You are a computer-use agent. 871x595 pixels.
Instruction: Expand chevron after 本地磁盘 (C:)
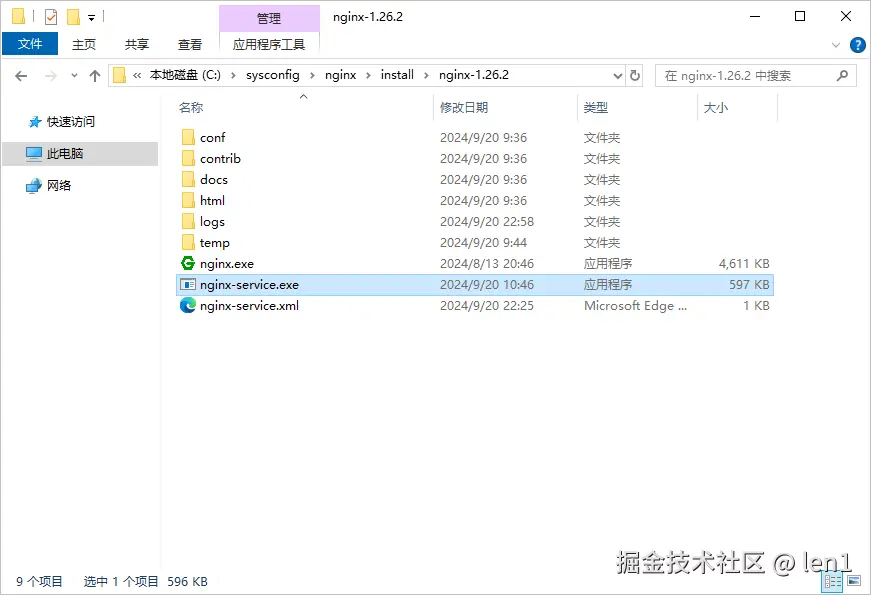pyautogui.click(x=233, y=76)
